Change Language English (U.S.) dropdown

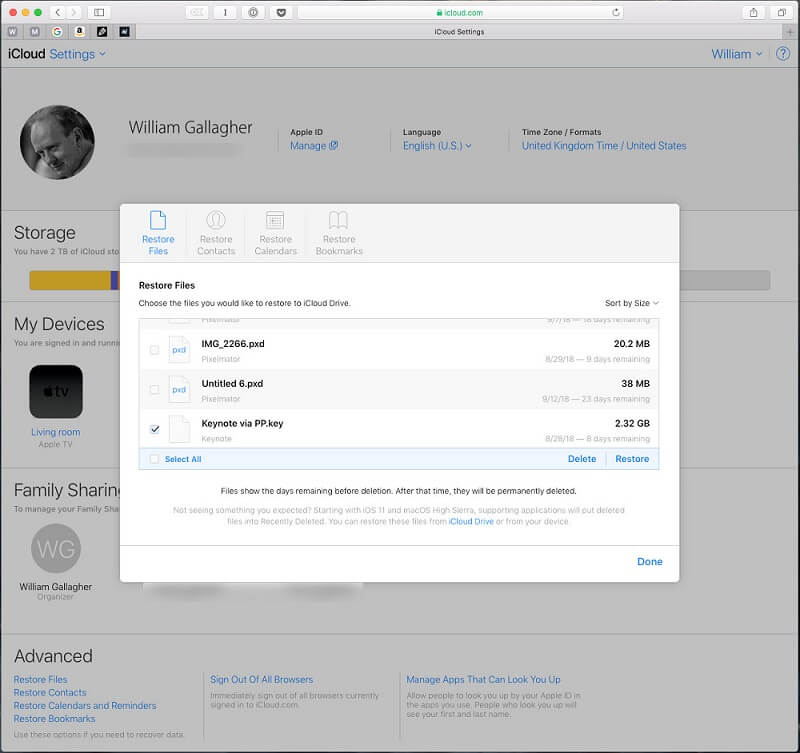[437, 146]
